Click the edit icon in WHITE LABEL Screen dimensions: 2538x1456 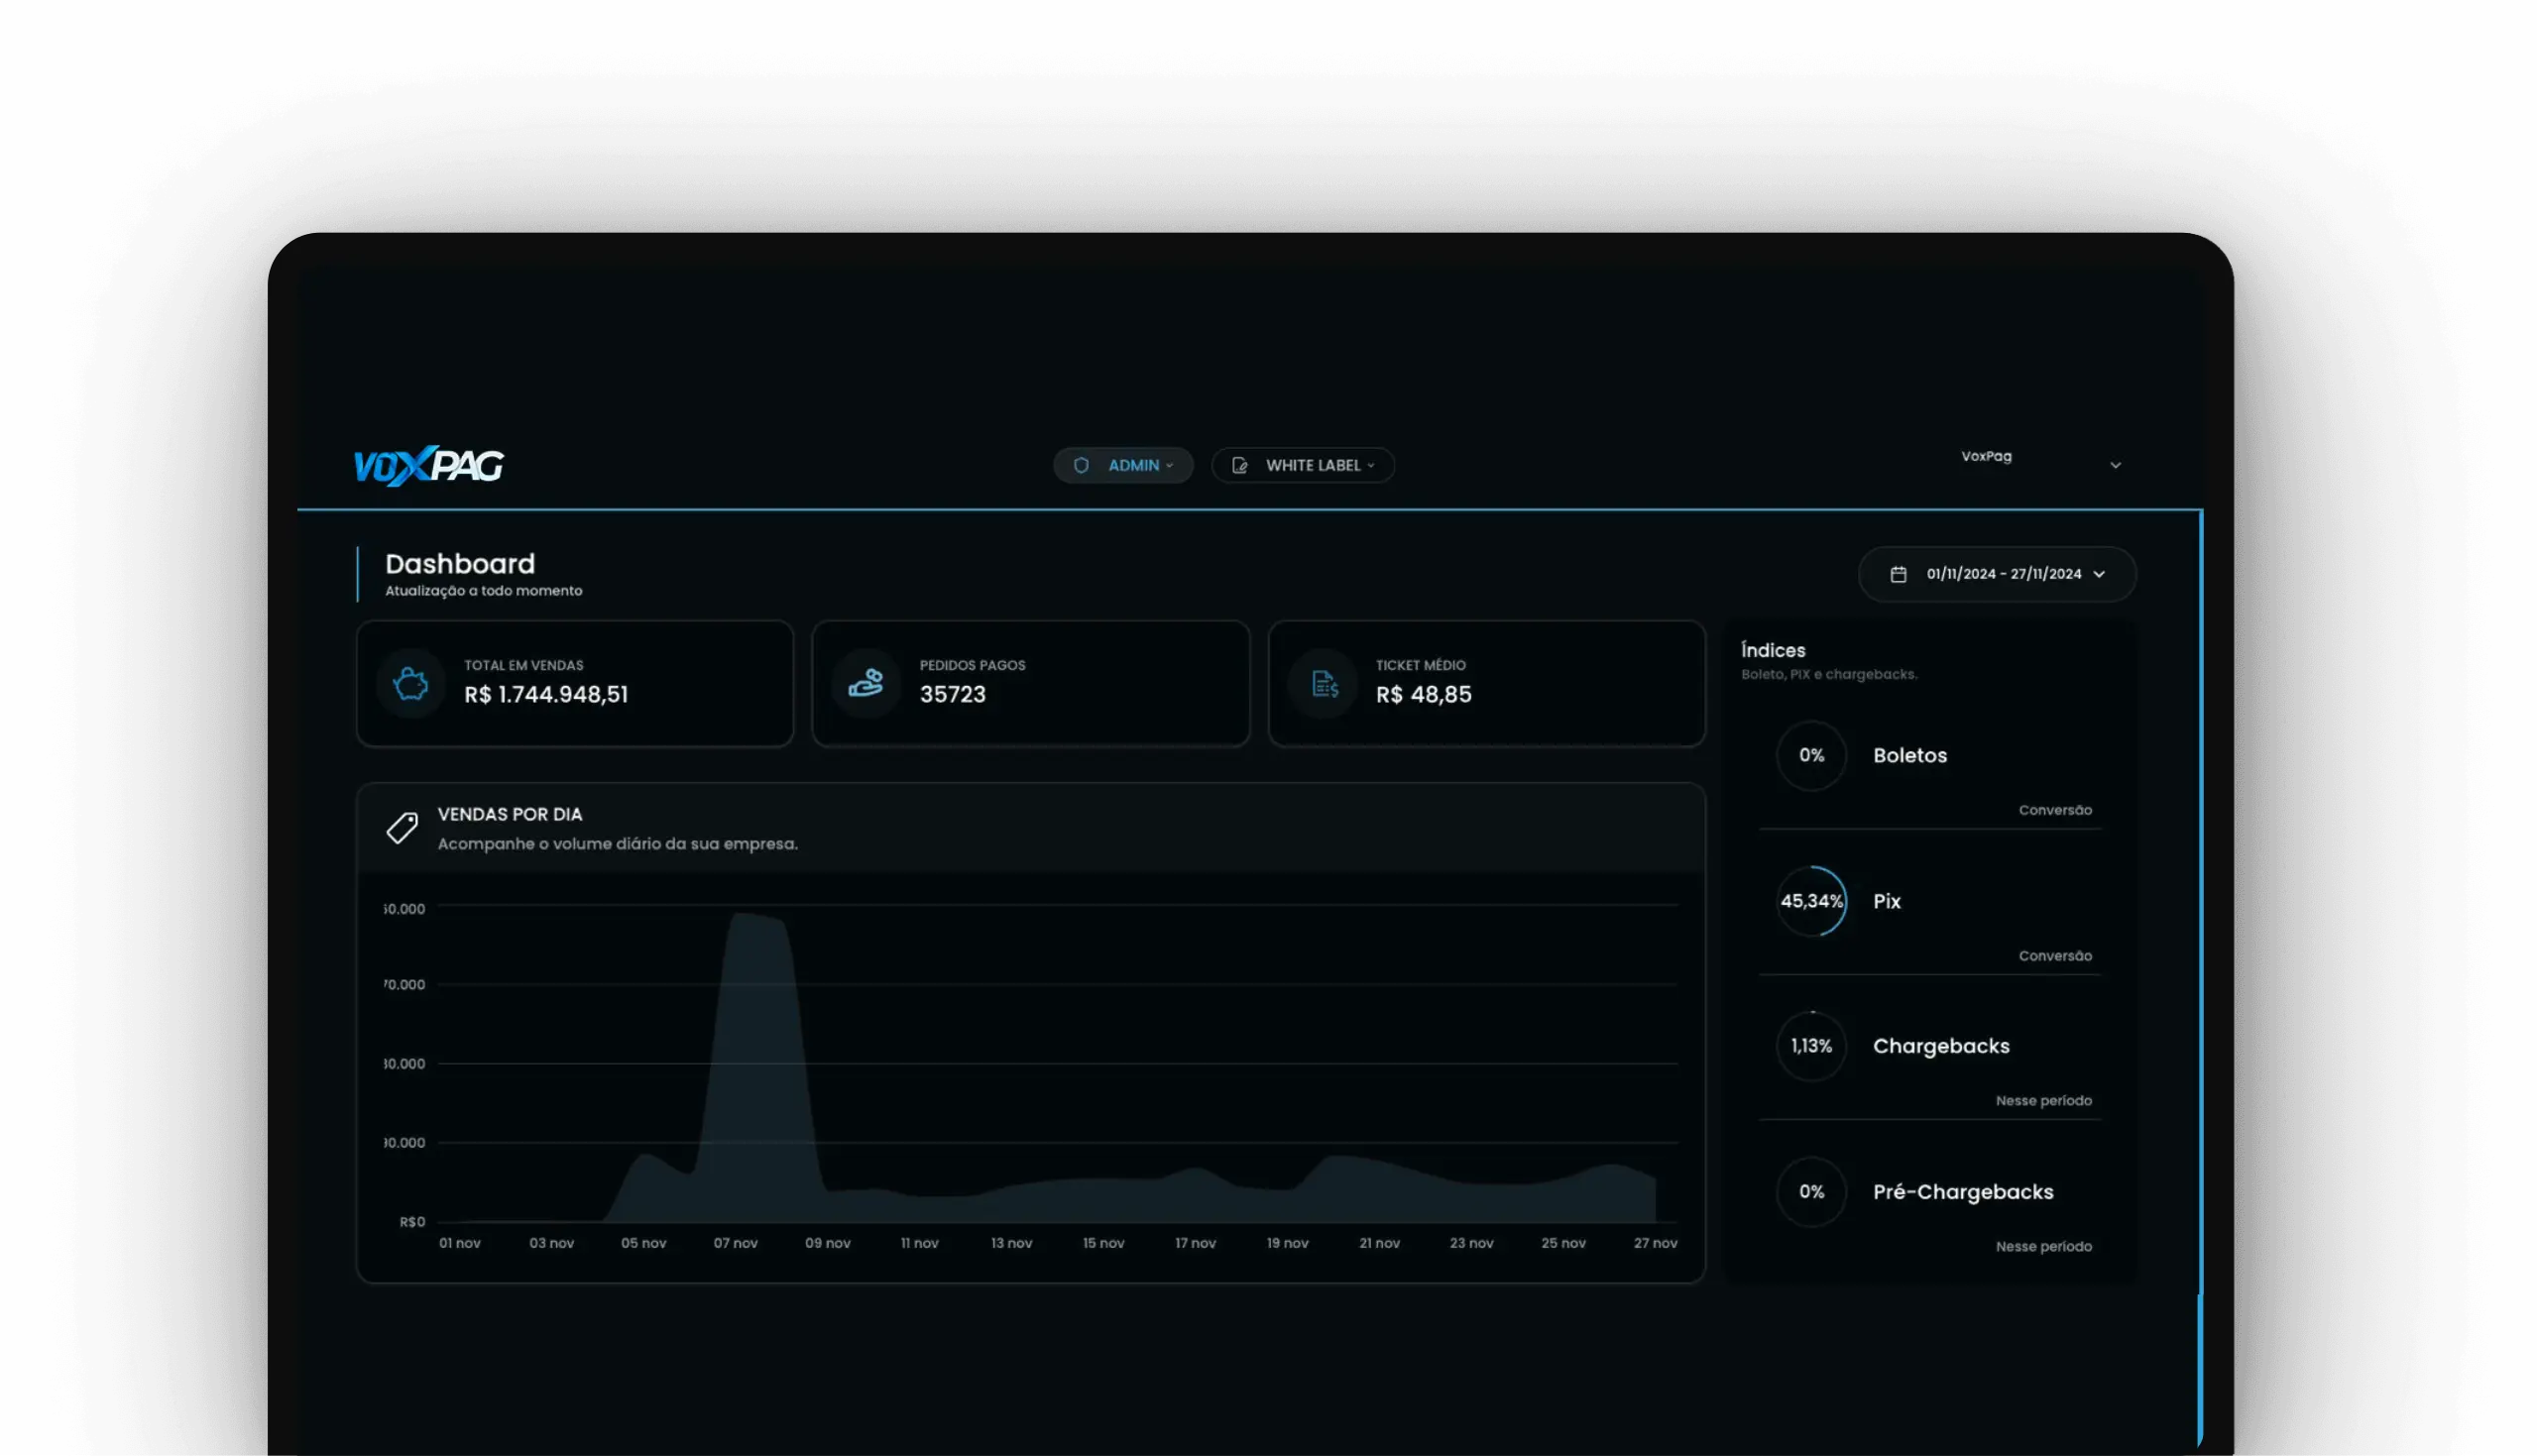click(1240, 465)
